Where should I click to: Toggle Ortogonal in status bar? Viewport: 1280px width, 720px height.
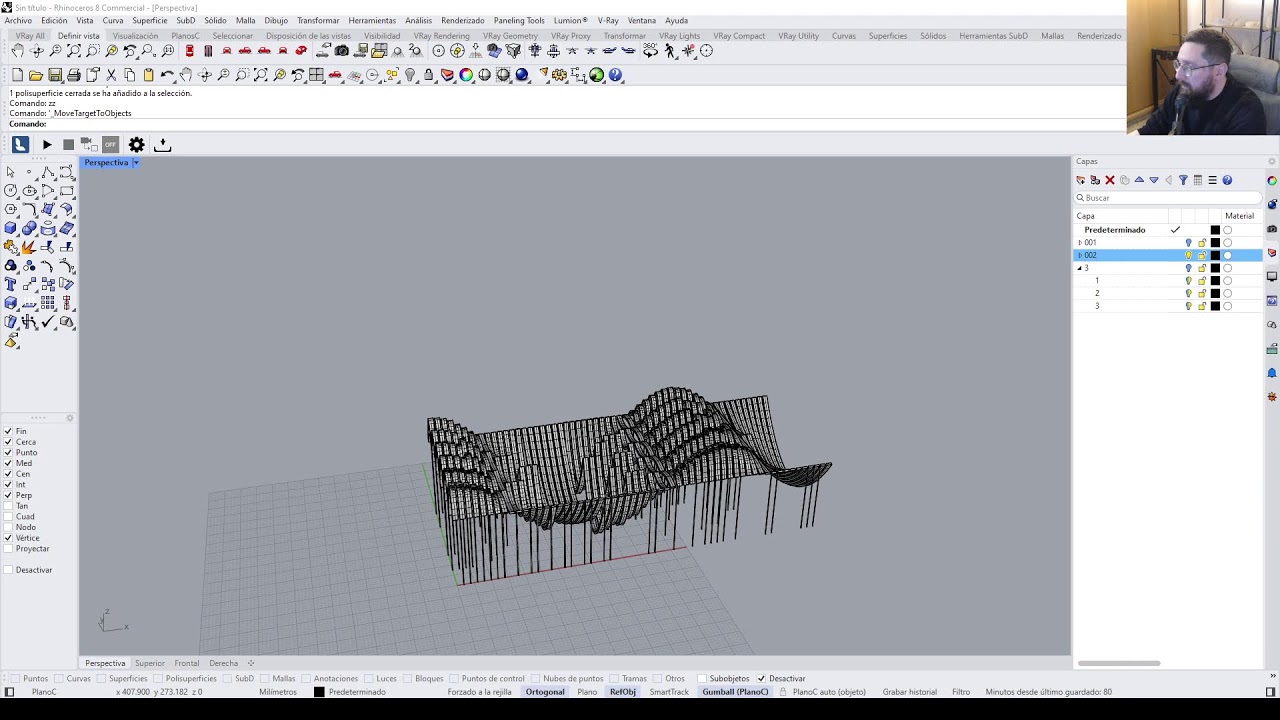point(545,692)
